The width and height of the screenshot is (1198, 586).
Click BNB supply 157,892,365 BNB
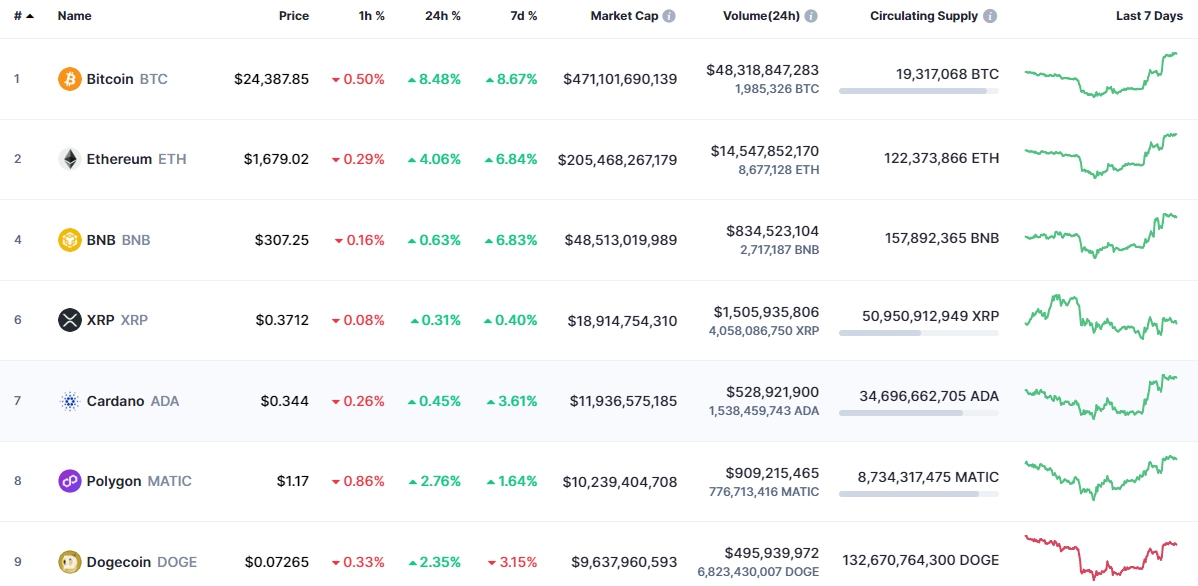click(940, 239)
